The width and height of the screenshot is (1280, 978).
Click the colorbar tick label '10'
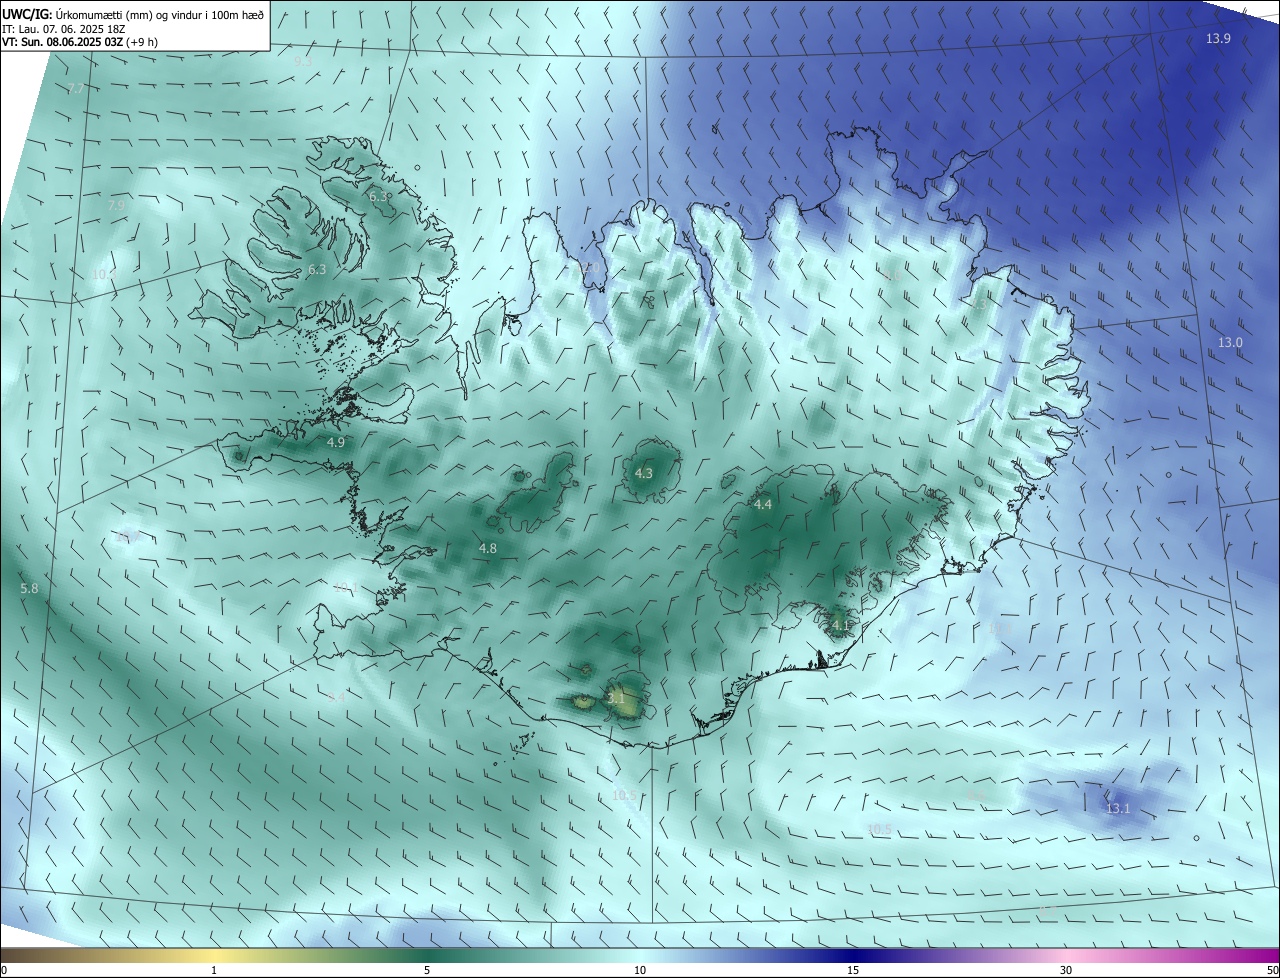tap(640, 970)
